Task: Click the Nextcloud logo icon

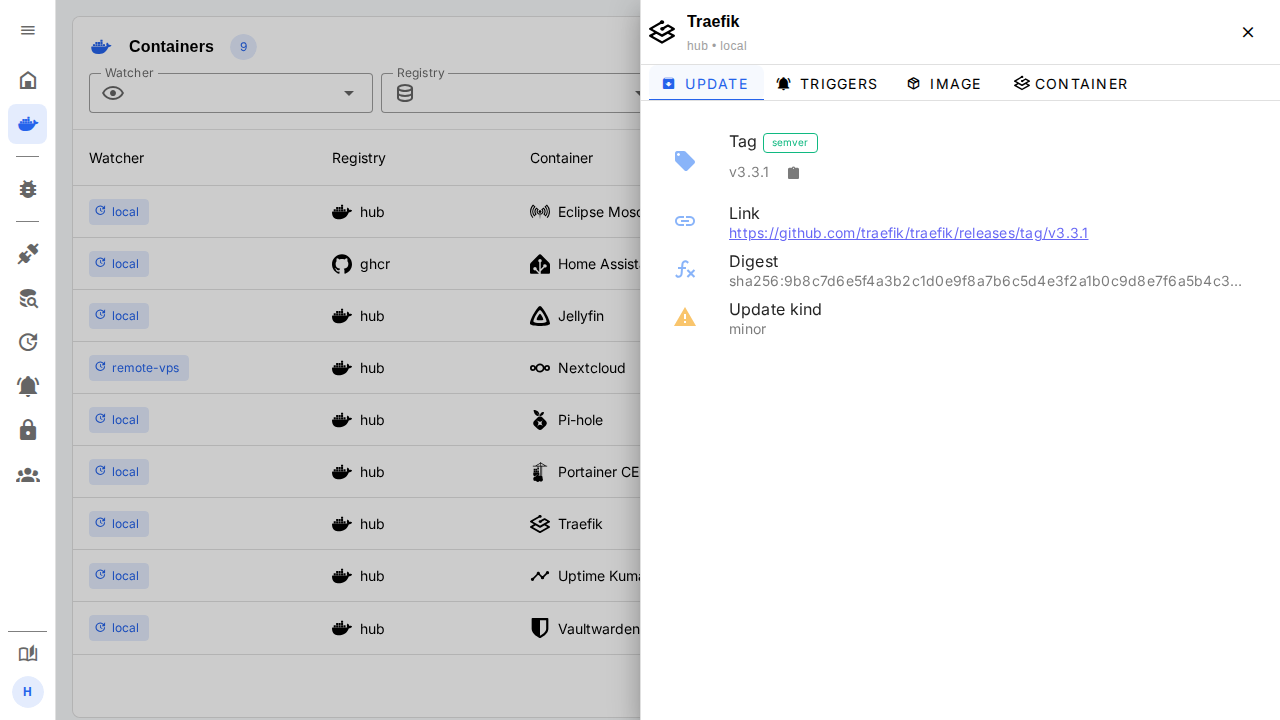Action: point(540,368)
